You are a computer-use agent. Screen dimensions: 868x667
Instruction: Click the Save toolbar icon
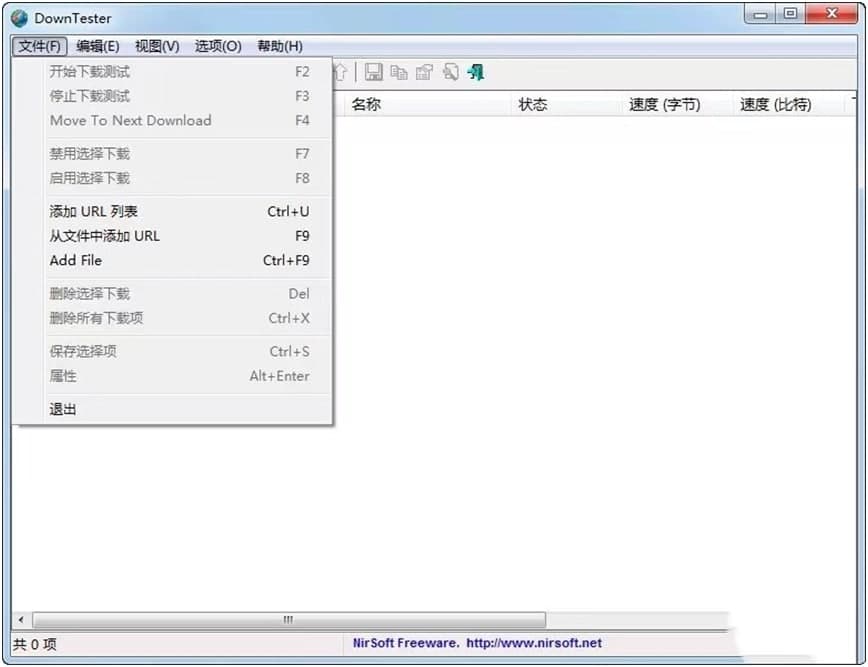click(374, 71)
